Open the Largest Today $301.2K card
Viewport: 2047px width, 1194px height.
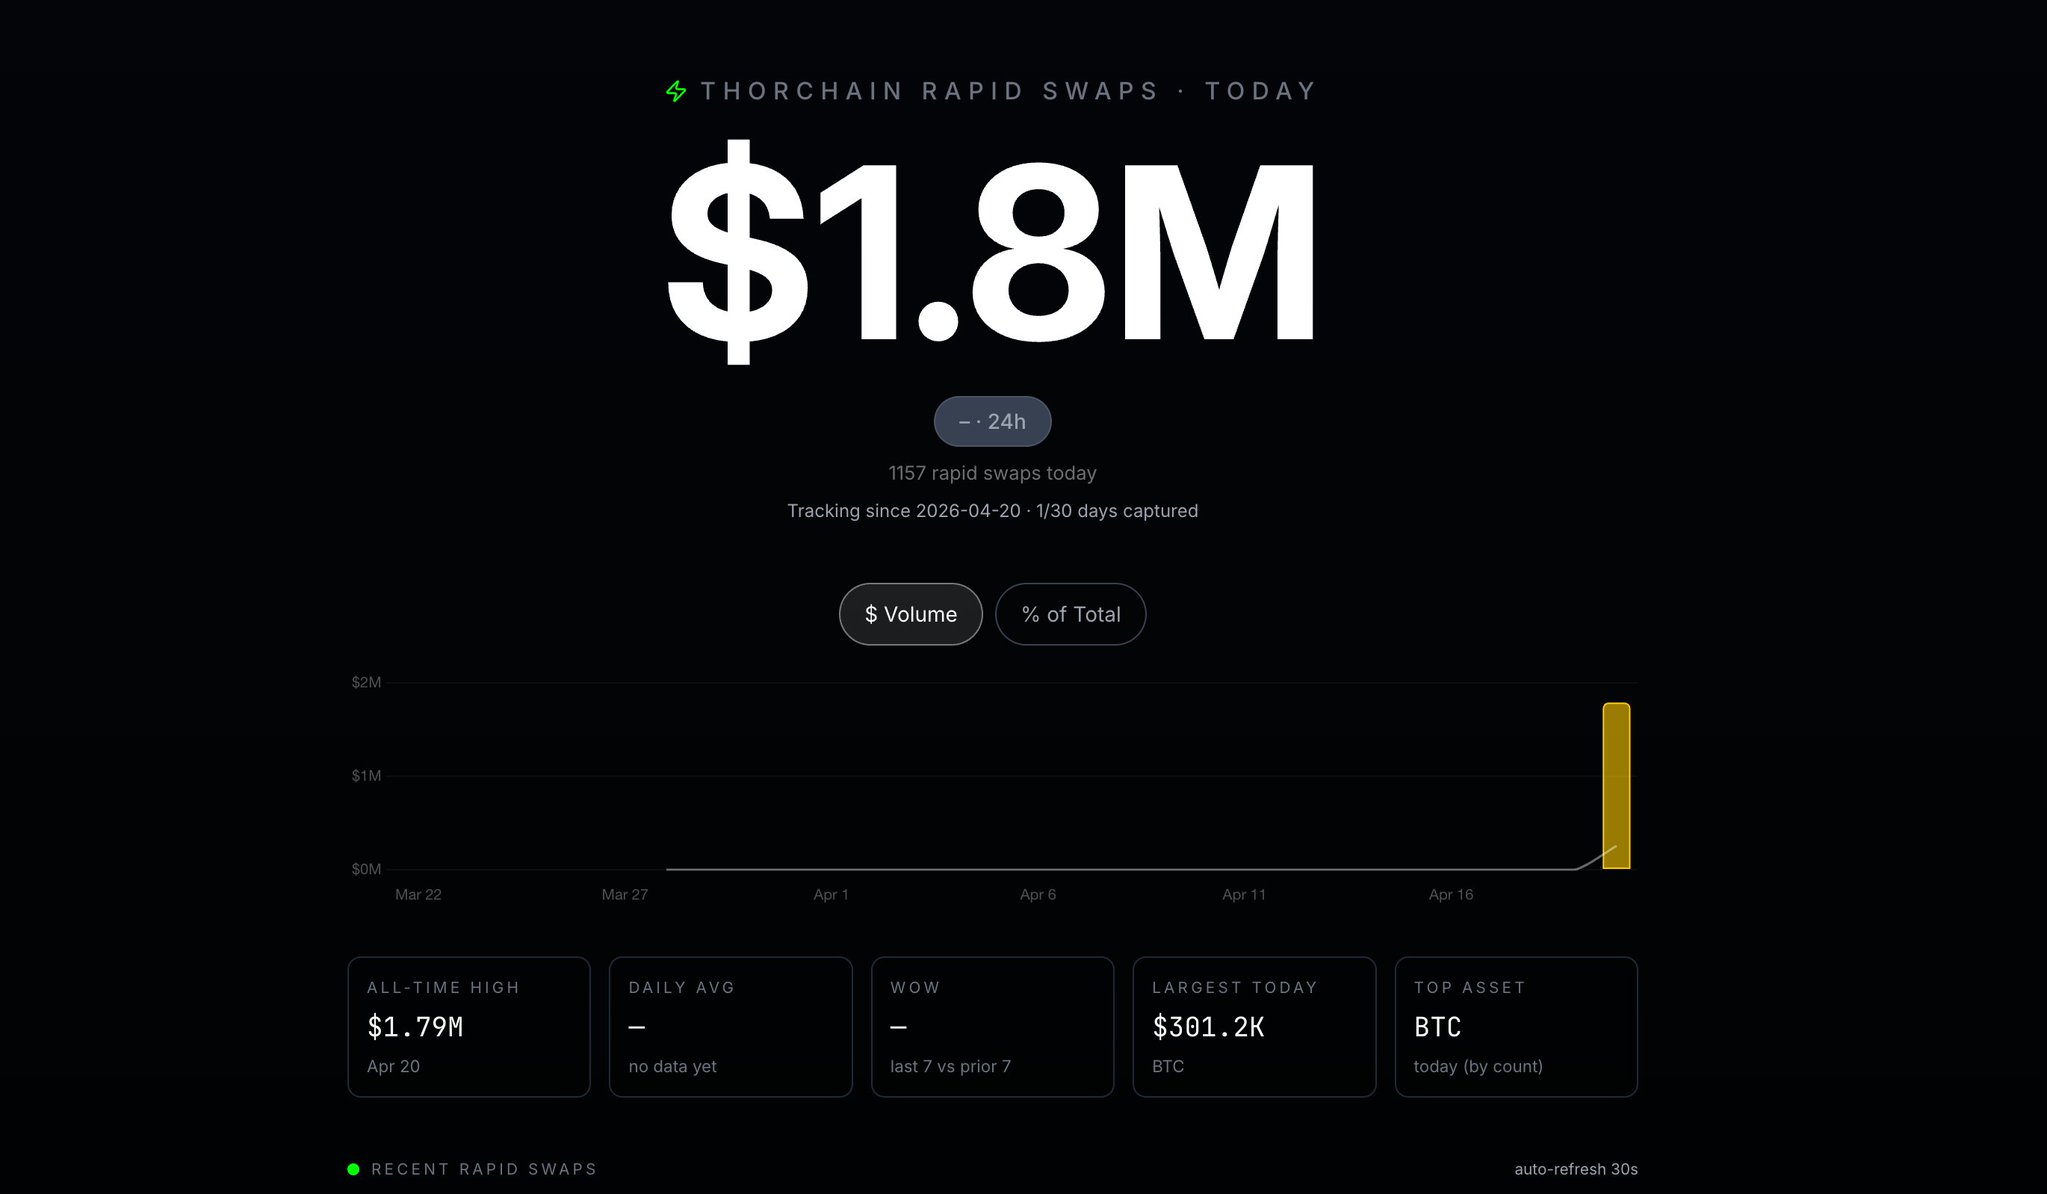point(1254,1026)
